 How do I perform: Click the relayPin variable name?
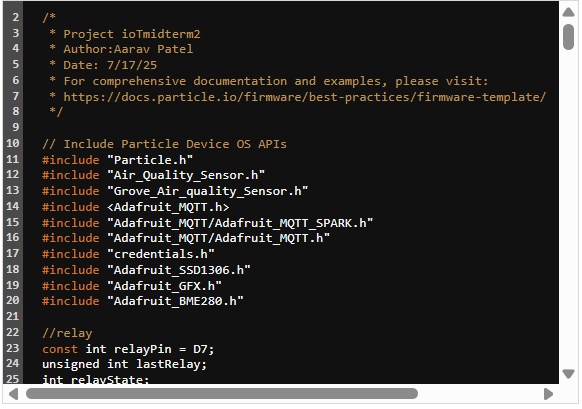[143, 349]
